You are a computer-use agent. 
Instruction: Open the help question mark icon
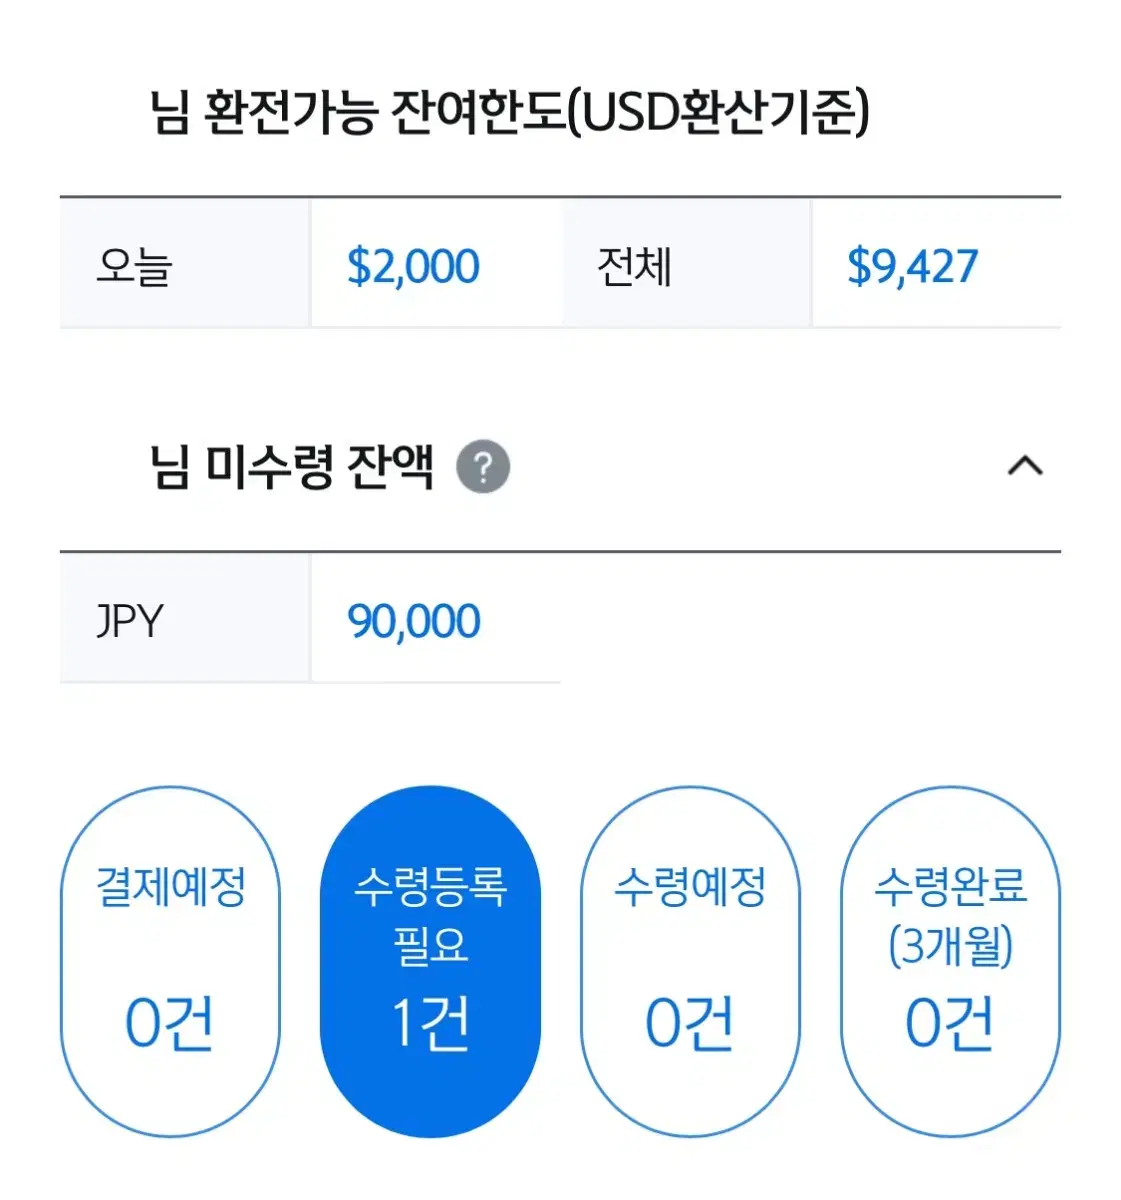pyautogui.click(x=483, y=467)
